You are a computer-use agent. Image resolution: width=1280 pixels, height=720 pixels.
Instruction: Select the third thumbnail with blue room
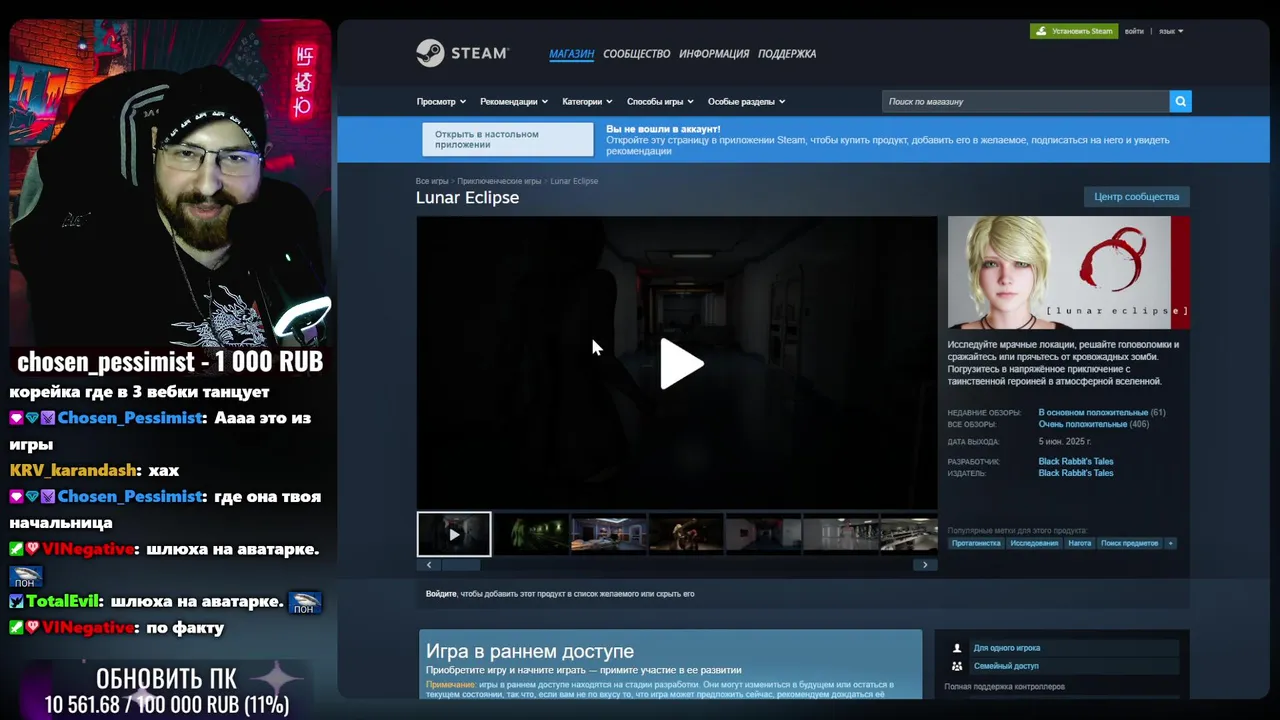pos(608,534)
